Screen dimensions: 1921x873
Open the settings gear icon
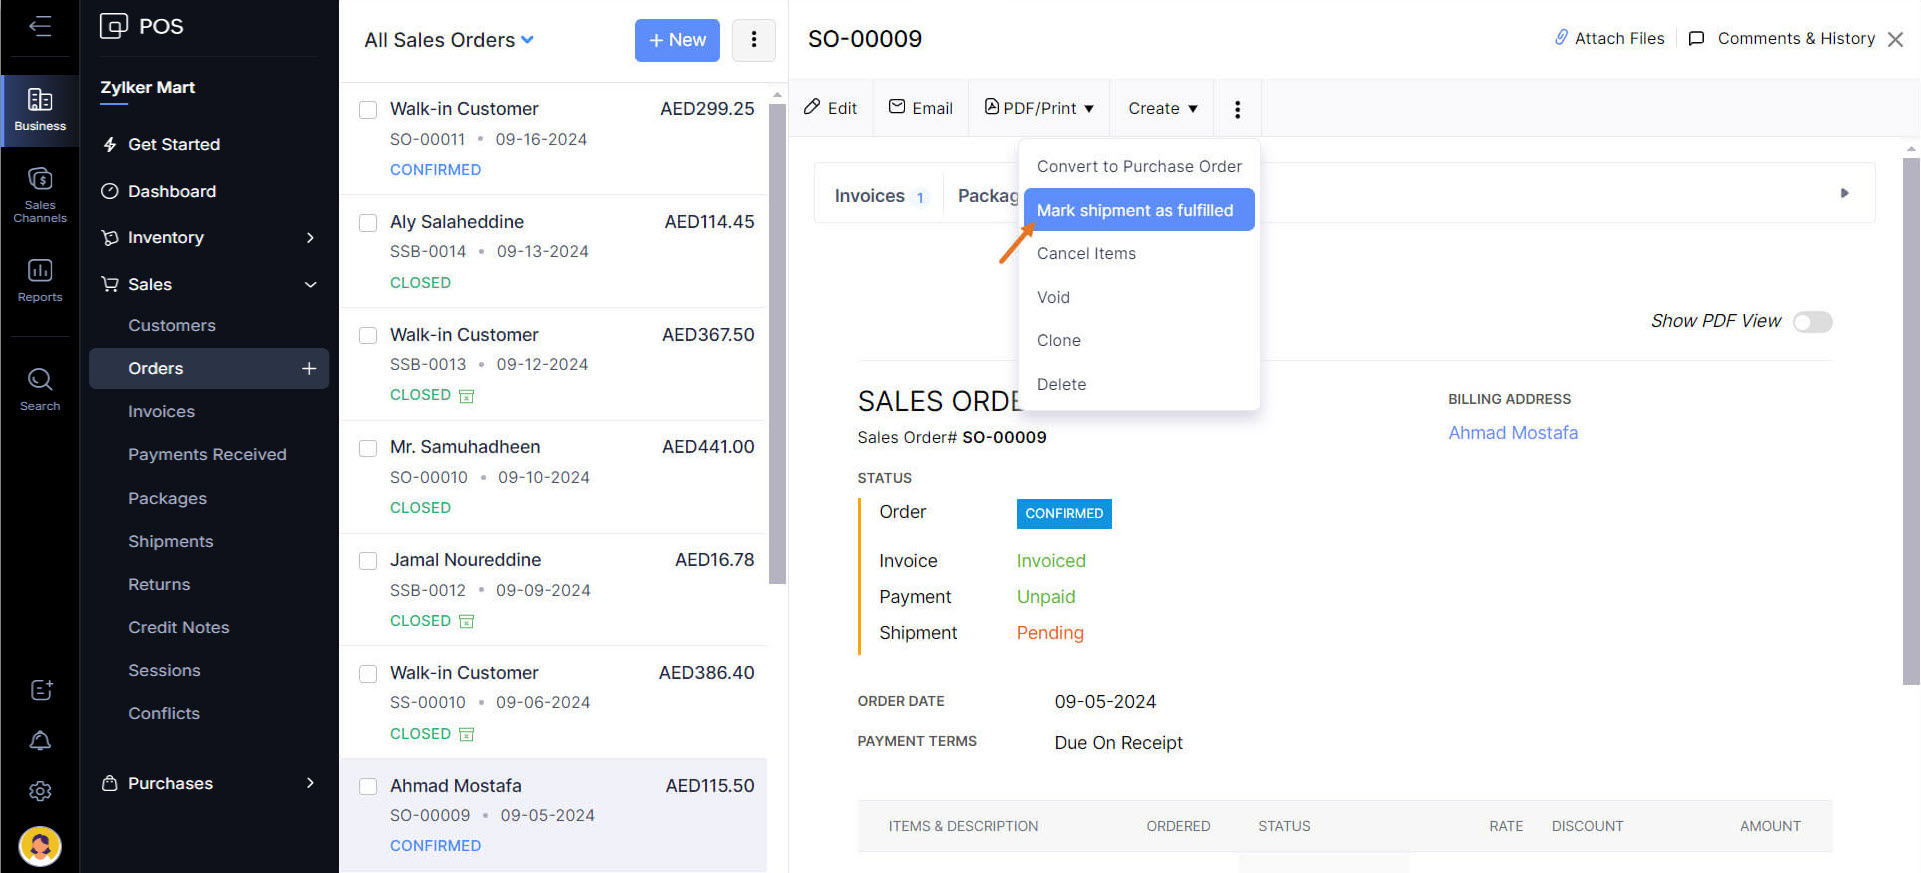point(40,791)
